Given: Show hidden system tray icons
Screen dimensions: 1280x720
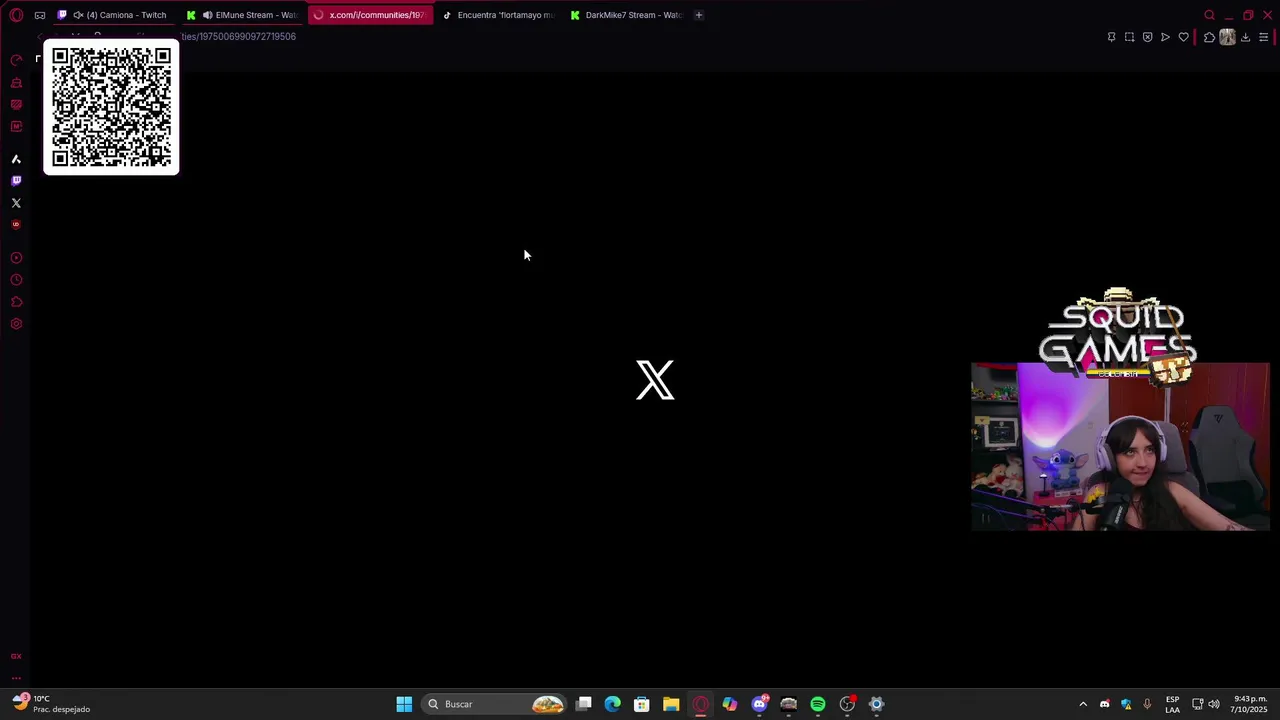Looking at the screenshot, I should pos(1083,704).
